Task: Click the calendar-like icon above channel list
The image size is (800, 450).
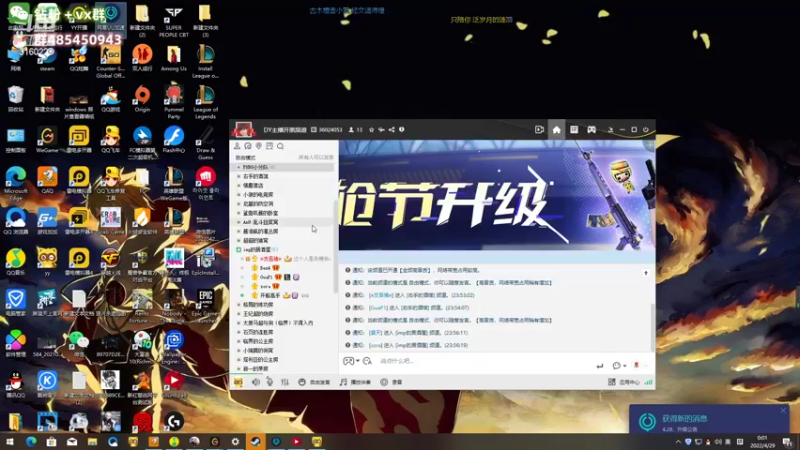Action: 269,146
